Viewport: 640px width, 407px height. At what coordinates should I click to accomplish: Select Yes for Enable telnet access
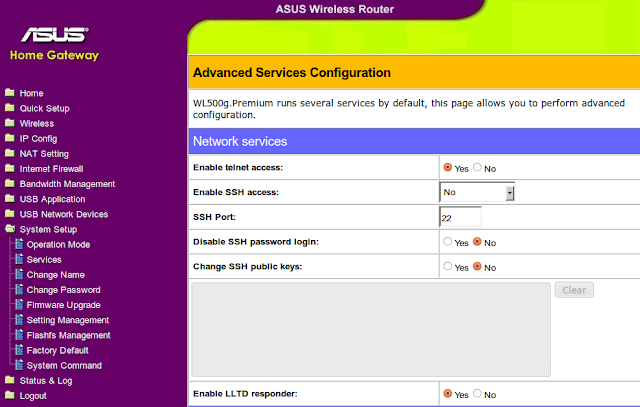pyautogui.click(x=448, y=167)
